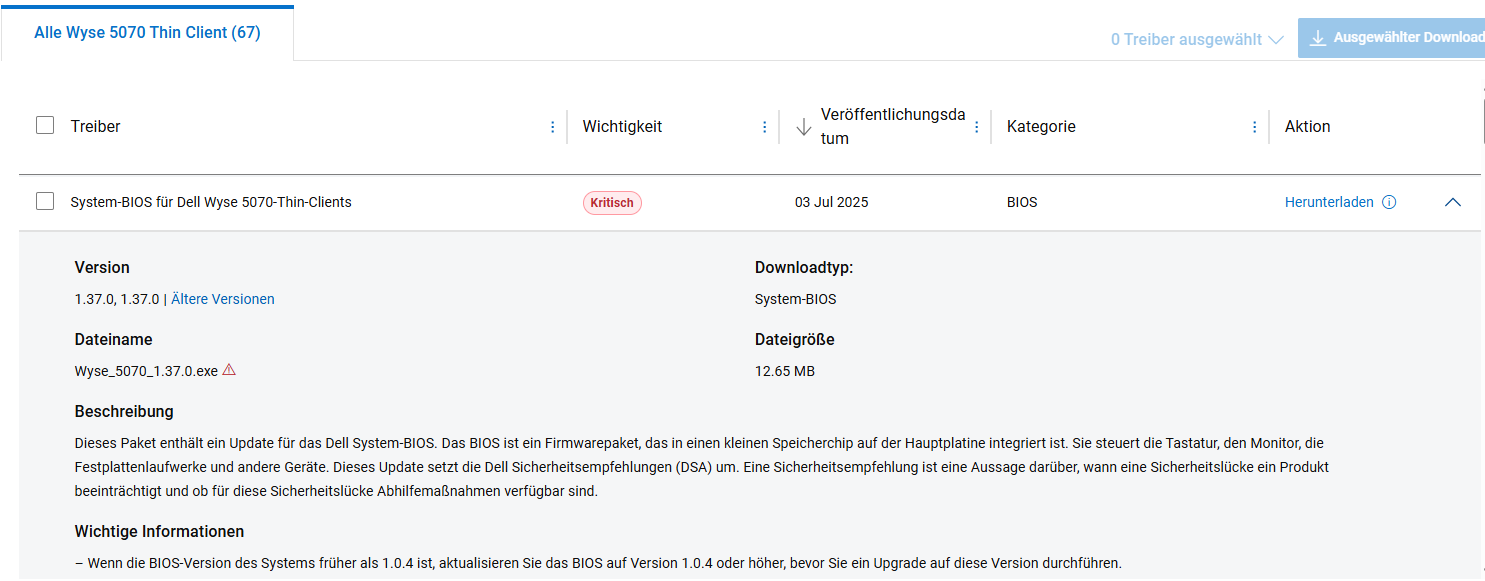Click the info icon next to Herunterladen
Viewport: 1485px width, 581px height.
1389,202
